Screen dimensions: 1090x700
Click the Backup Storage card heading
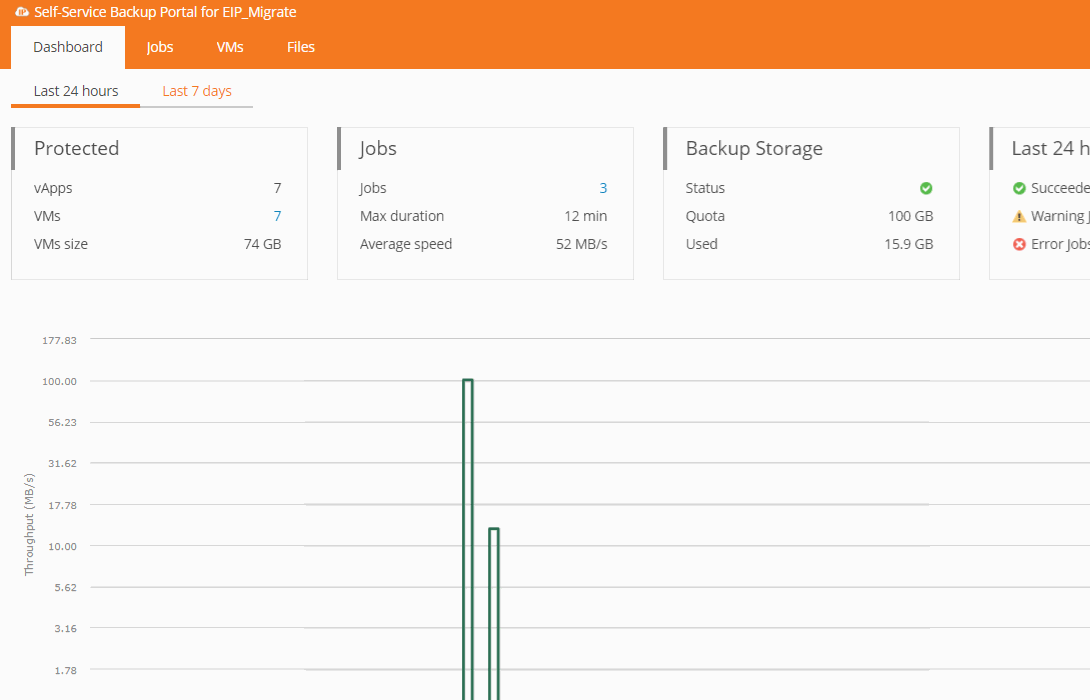click(754, 148)
